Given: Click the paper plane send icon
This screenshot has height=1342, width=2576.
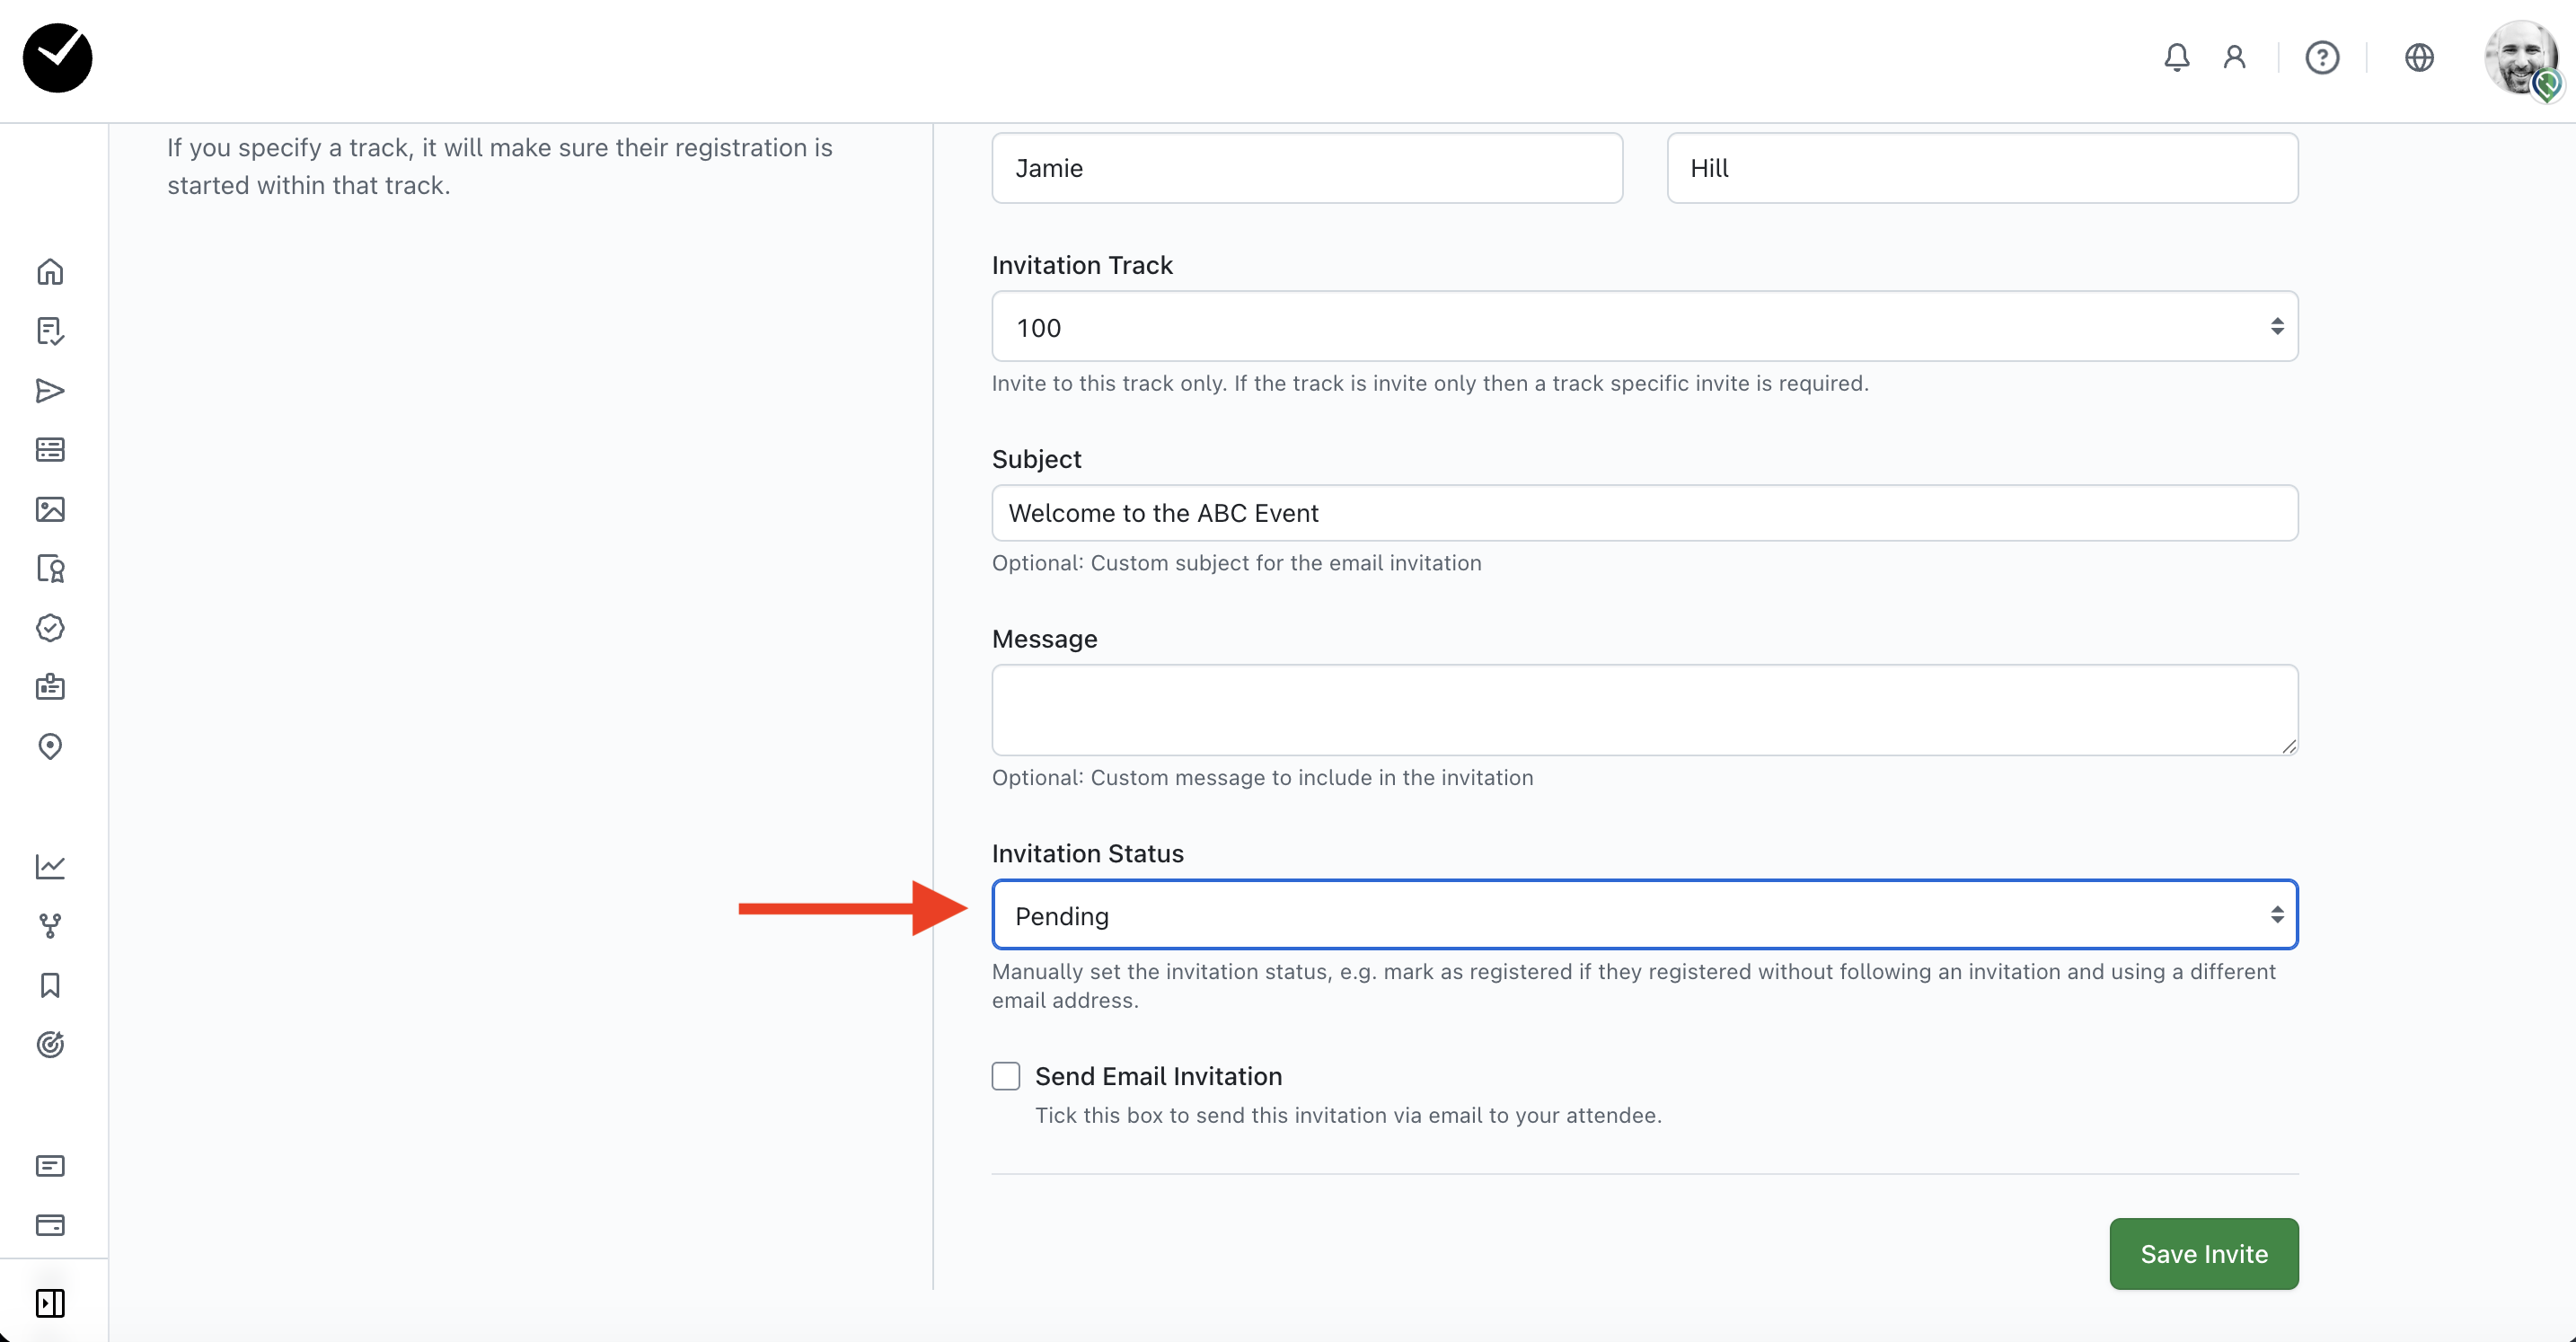Looking at the screenshot, I should tap(50, 391).
